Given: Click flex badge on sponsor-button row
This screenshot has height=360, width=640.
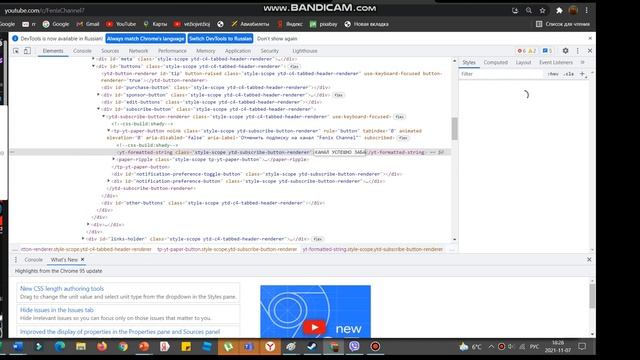Looking at the screenshot, I should (338, 95).
